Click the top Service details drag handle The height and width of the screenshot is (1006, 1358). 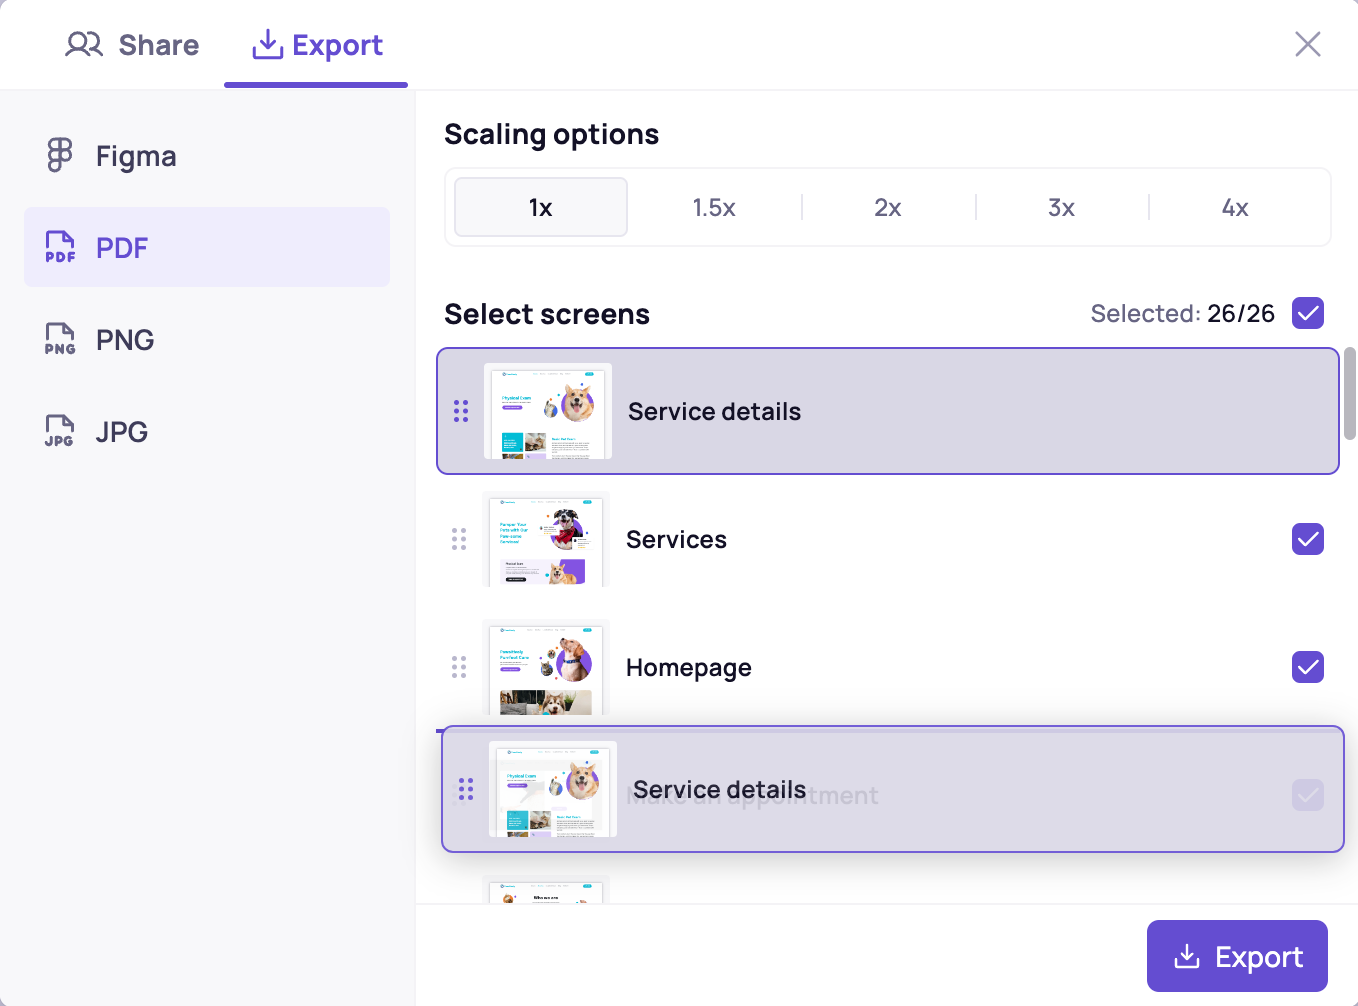coord(461,411)
